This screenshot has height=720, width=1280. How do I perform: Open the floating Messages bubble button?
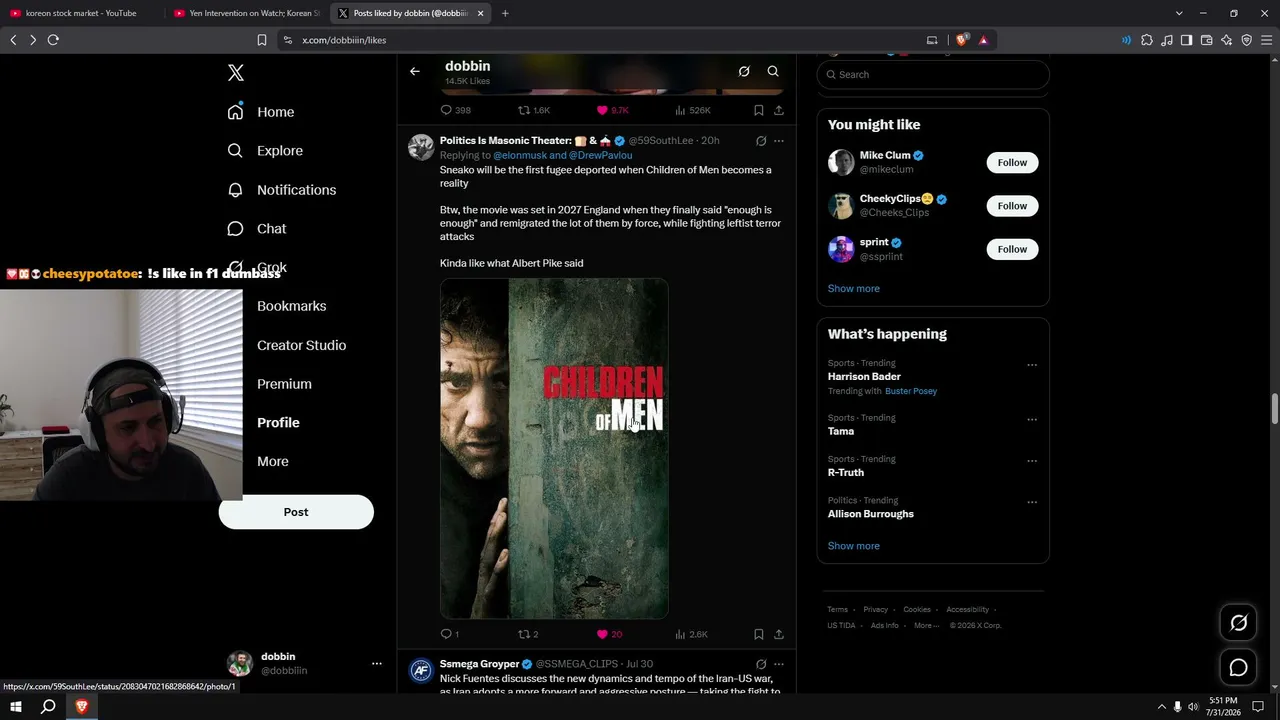[x=1238, y=667]
